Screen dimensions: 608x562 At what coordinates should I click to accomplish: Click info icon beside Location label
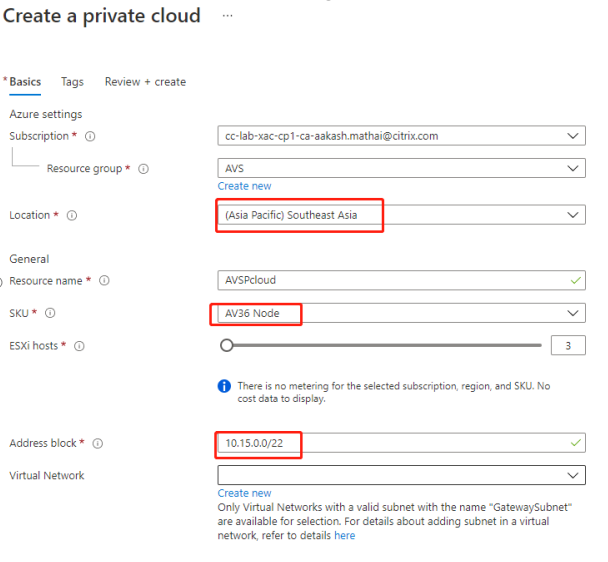coord(72,215)
